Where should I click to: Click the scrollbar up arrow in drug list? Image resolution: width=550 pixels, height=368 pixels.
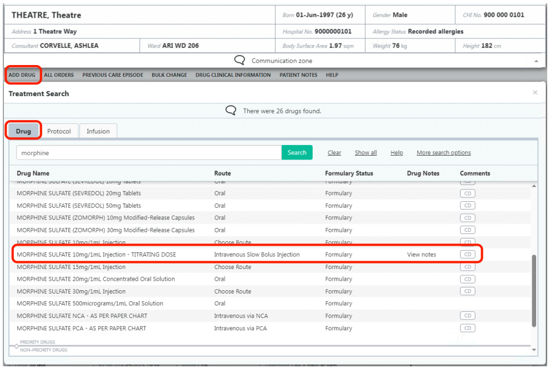tap(534, 186)
